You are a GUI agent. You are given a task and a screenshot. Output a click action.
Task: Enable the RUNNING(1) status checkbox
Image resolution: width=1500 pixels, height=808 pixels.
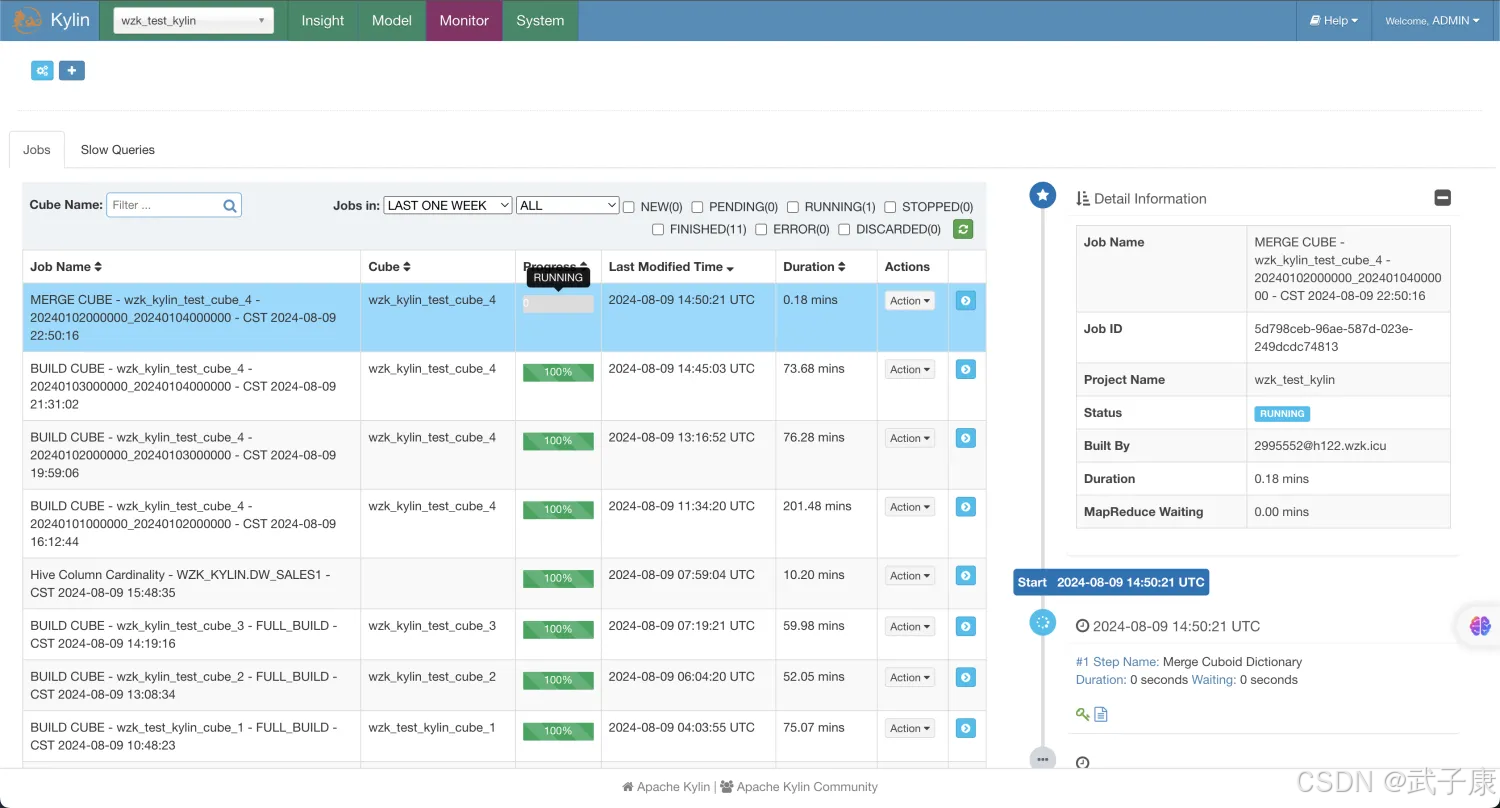point(793,207)
